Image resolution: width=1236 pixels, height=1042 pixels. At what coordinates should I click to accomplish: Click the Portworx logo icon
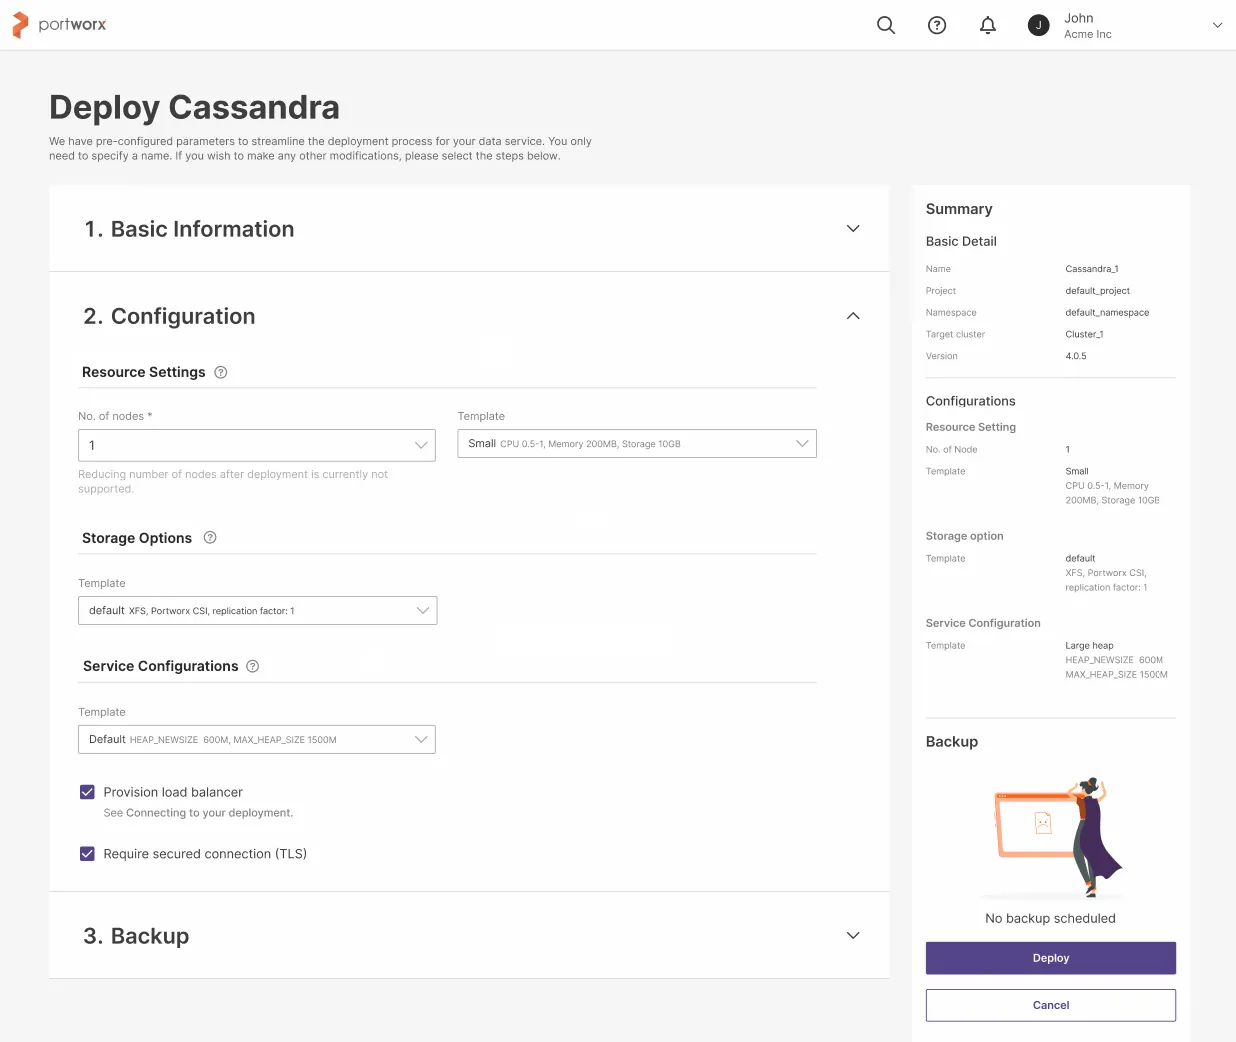click(x=20, y=25)
